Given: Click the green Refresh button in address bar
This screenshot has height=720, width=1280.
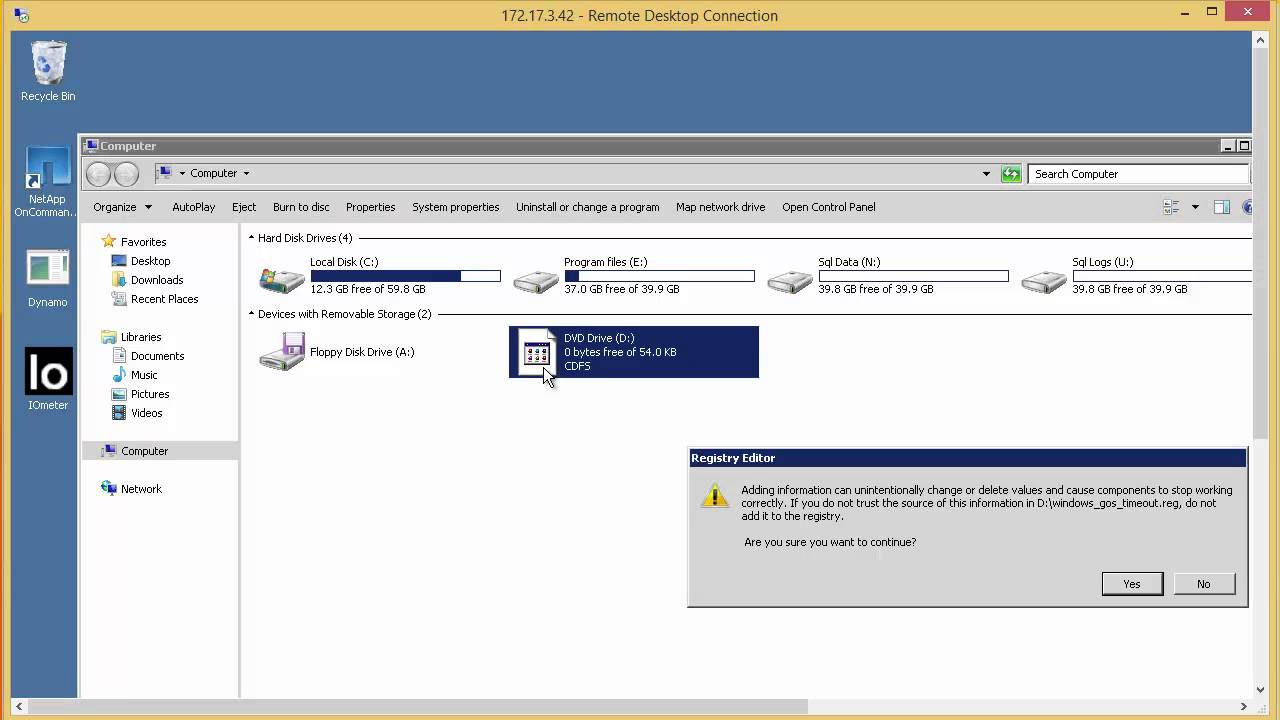Looking at the screenshot, I should point(1012,174).
